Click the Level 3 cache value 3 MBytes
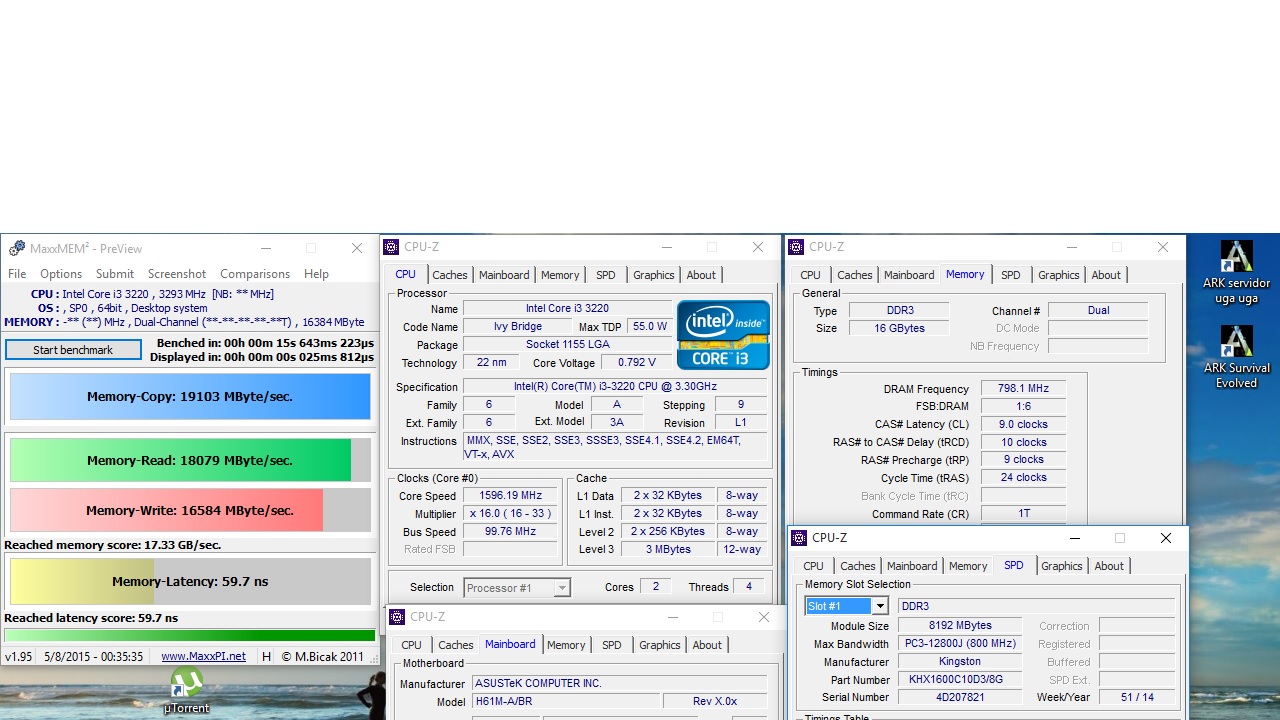The height and width of the screenshot is (720, 1280). [667, 550]
